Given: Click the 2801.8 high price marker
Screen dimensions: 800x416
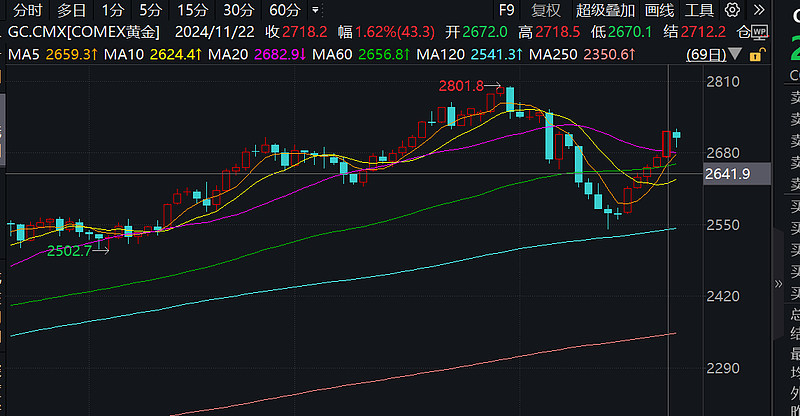Looking at the screenshot, I should click(461, 86).
